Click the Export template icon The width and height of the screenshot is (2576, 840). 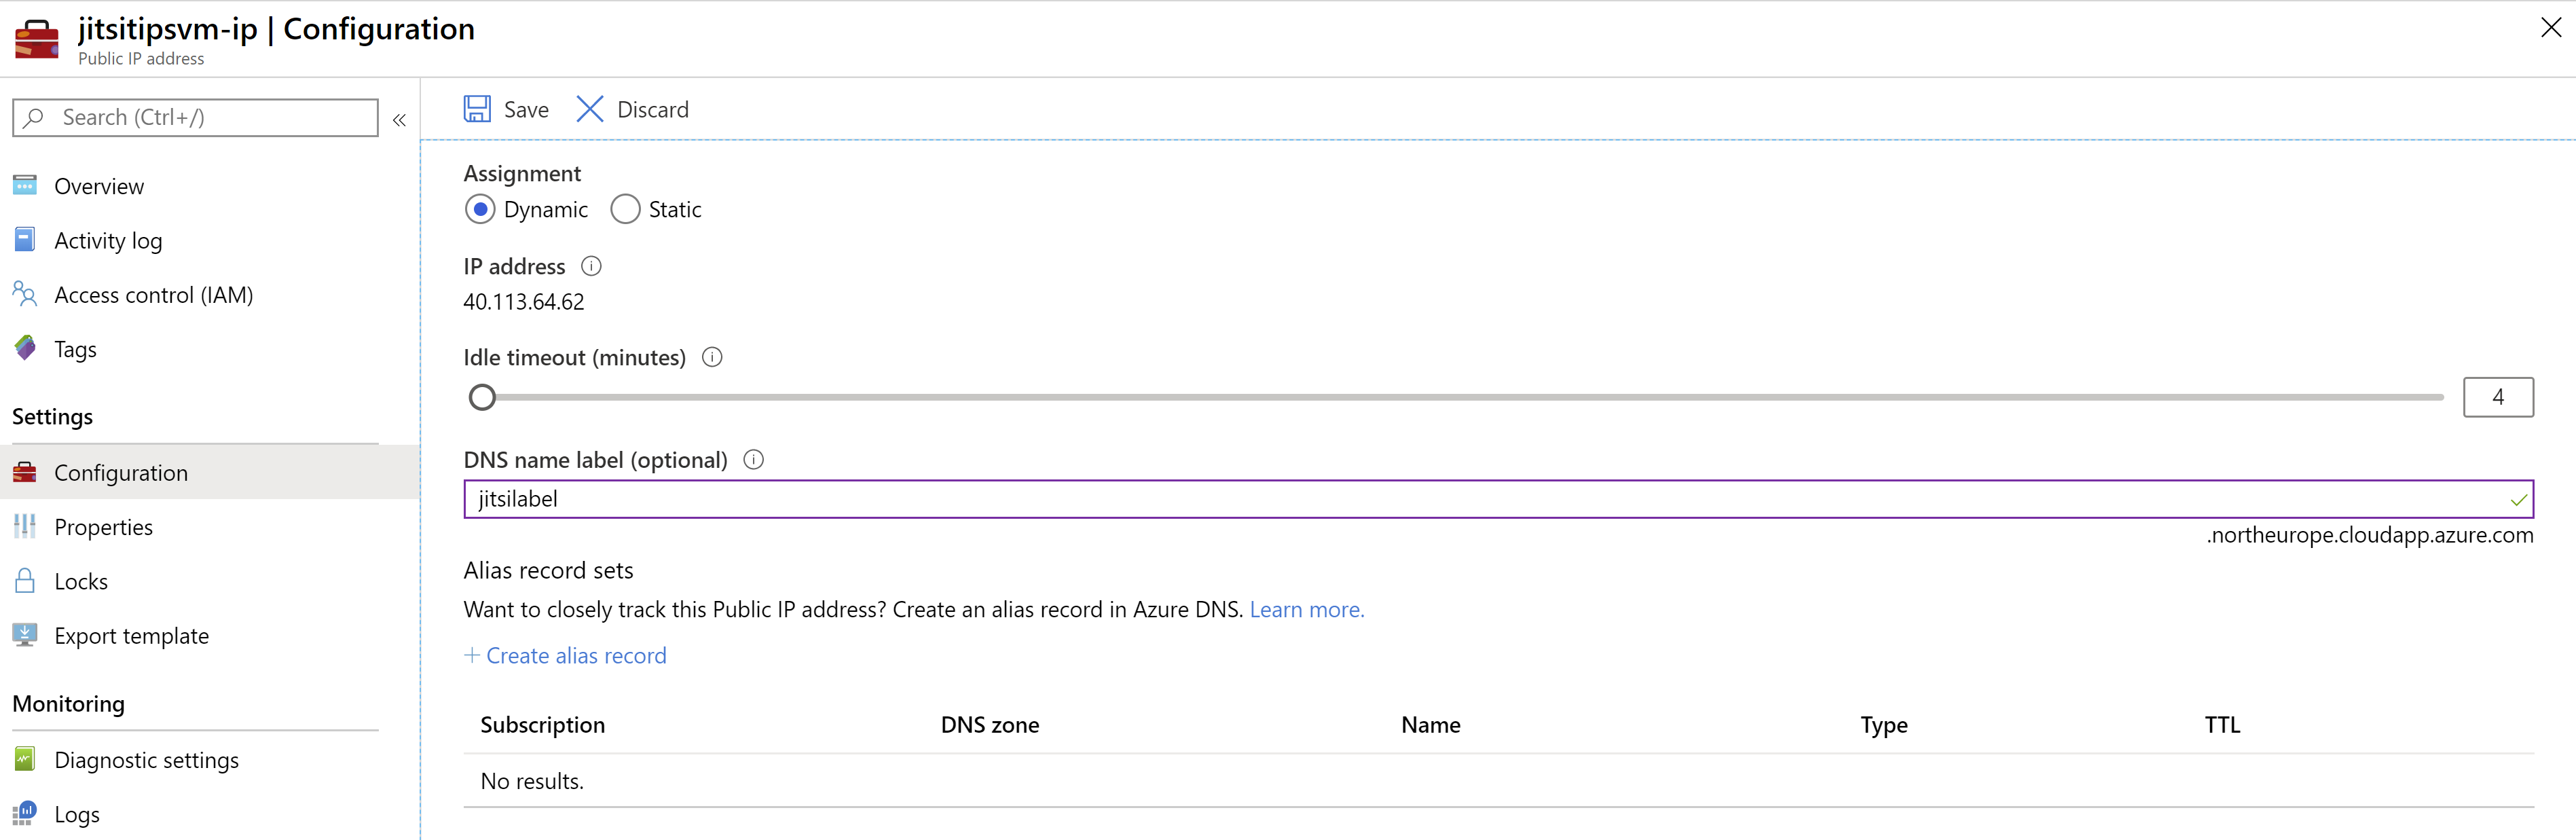pos(25,635)
